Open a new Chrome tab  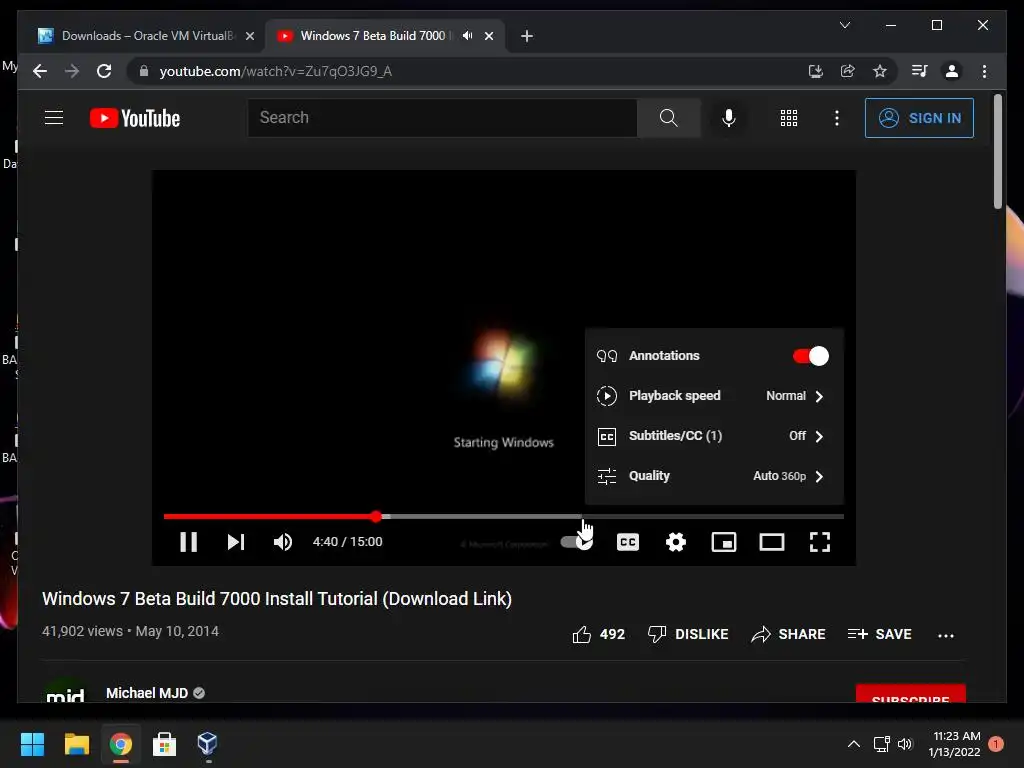527,37
